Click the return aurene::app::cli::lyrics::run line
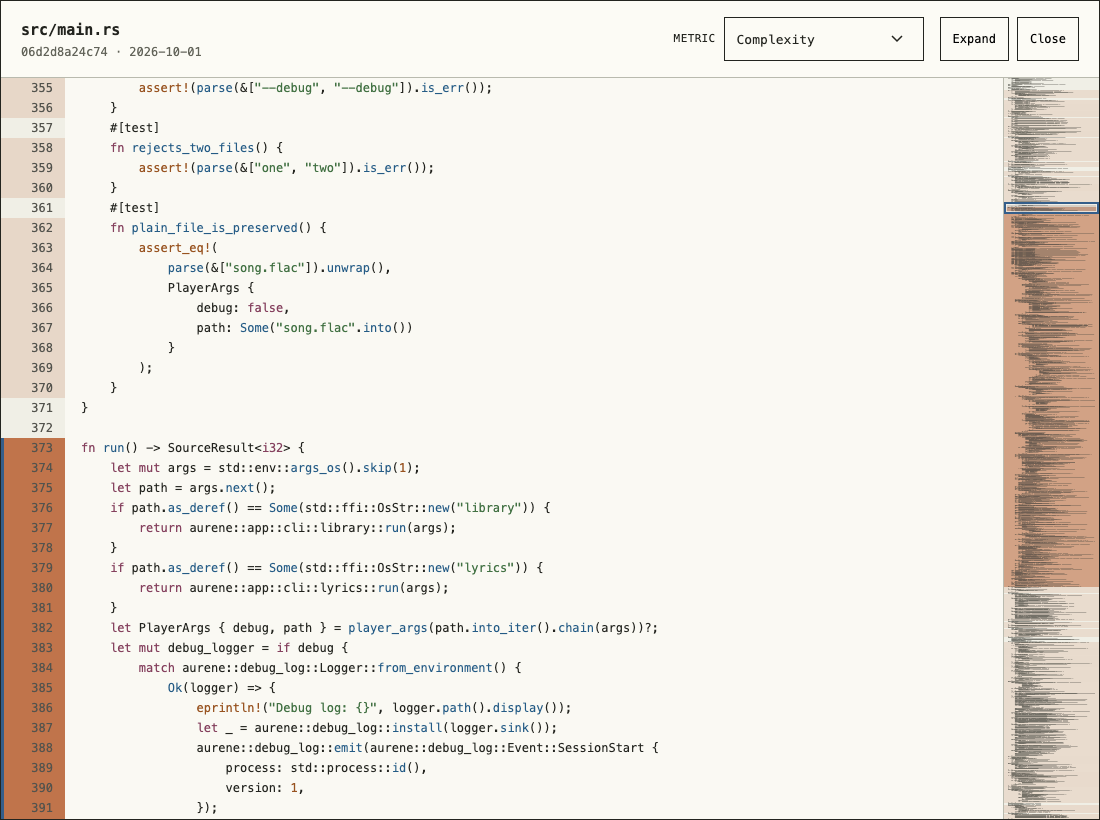 click(x=294, y=588)
